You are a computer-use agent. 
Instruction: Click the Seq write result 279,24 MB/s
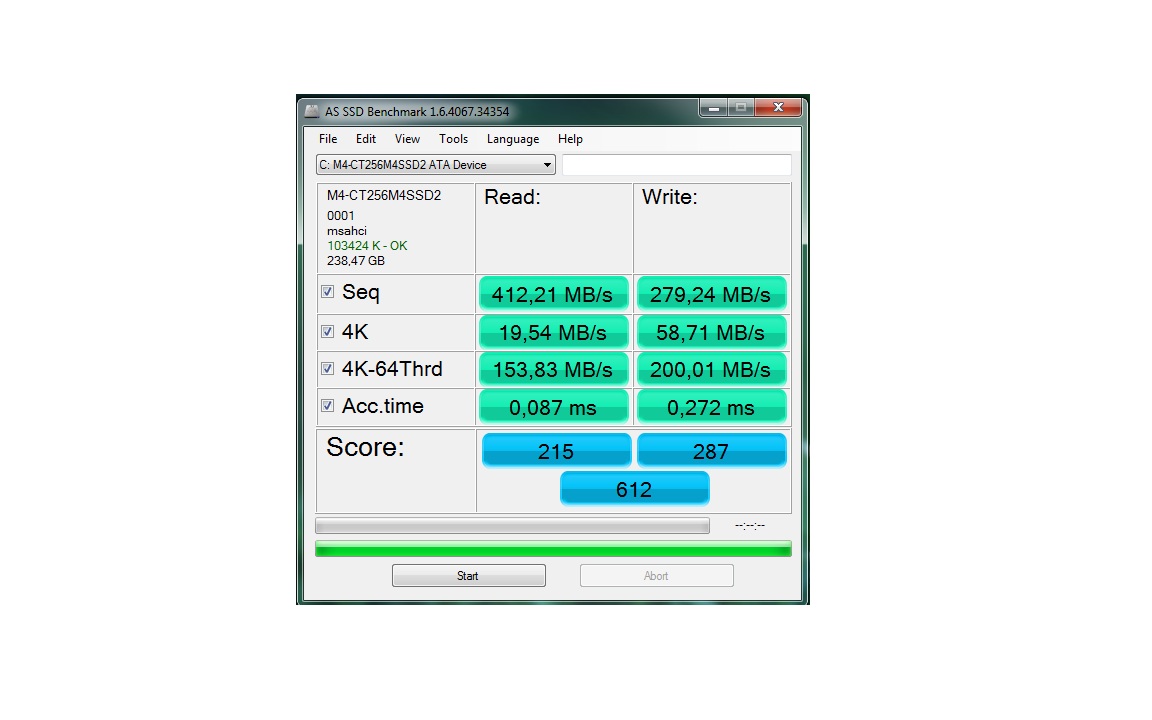tap(711, 294)
